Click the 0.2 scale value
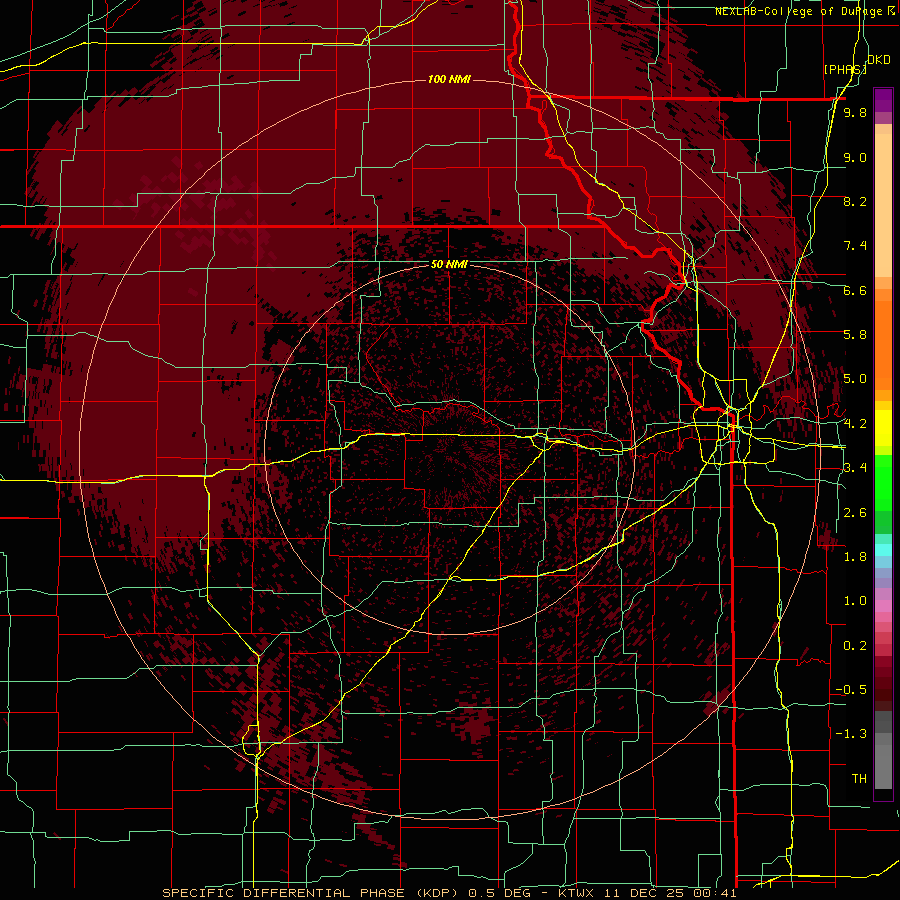 pyautogui.click(x=855, y=646)
